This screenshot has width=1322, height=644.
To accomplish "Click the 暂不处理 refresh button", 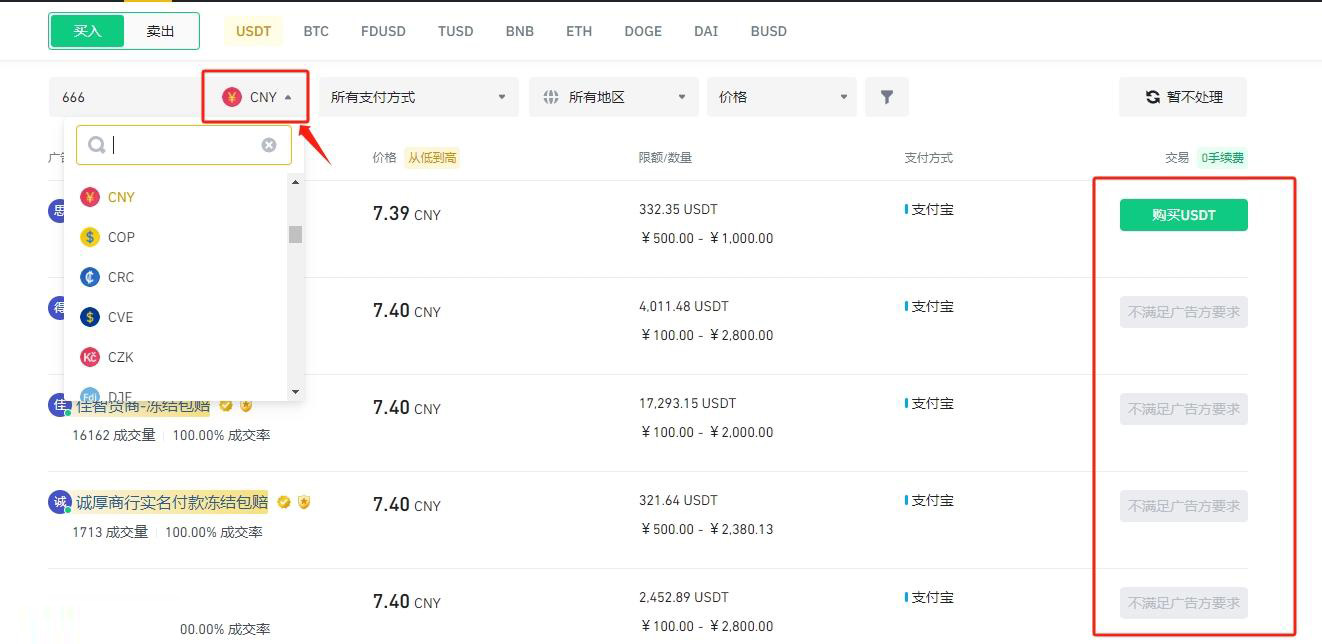I will pyautogui.click(x=1183, y=96).
